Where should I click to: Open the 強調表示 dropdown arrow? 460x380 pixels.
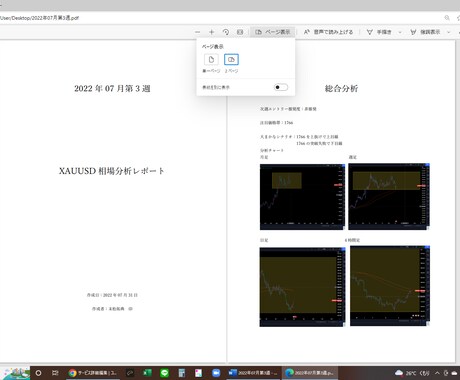tap(449, 32)
